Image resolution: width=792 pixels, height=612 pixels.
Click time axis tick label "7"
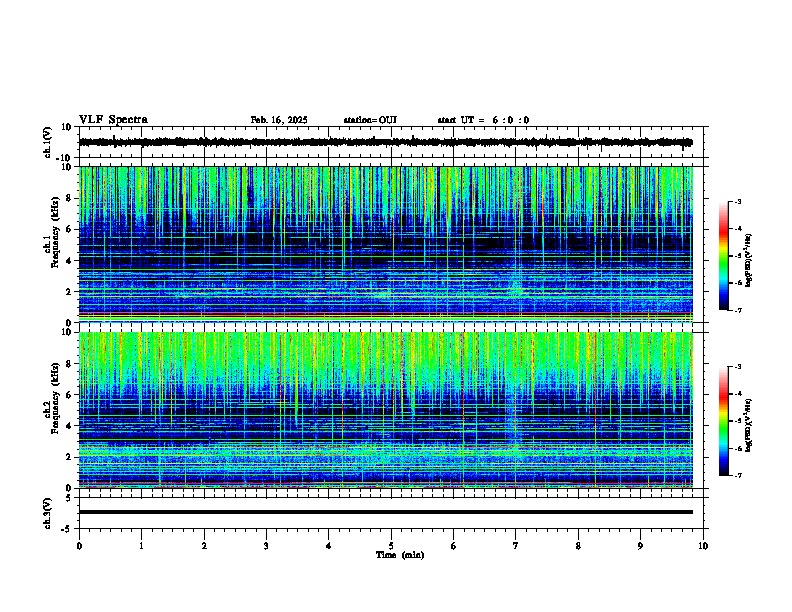(516, 546)
